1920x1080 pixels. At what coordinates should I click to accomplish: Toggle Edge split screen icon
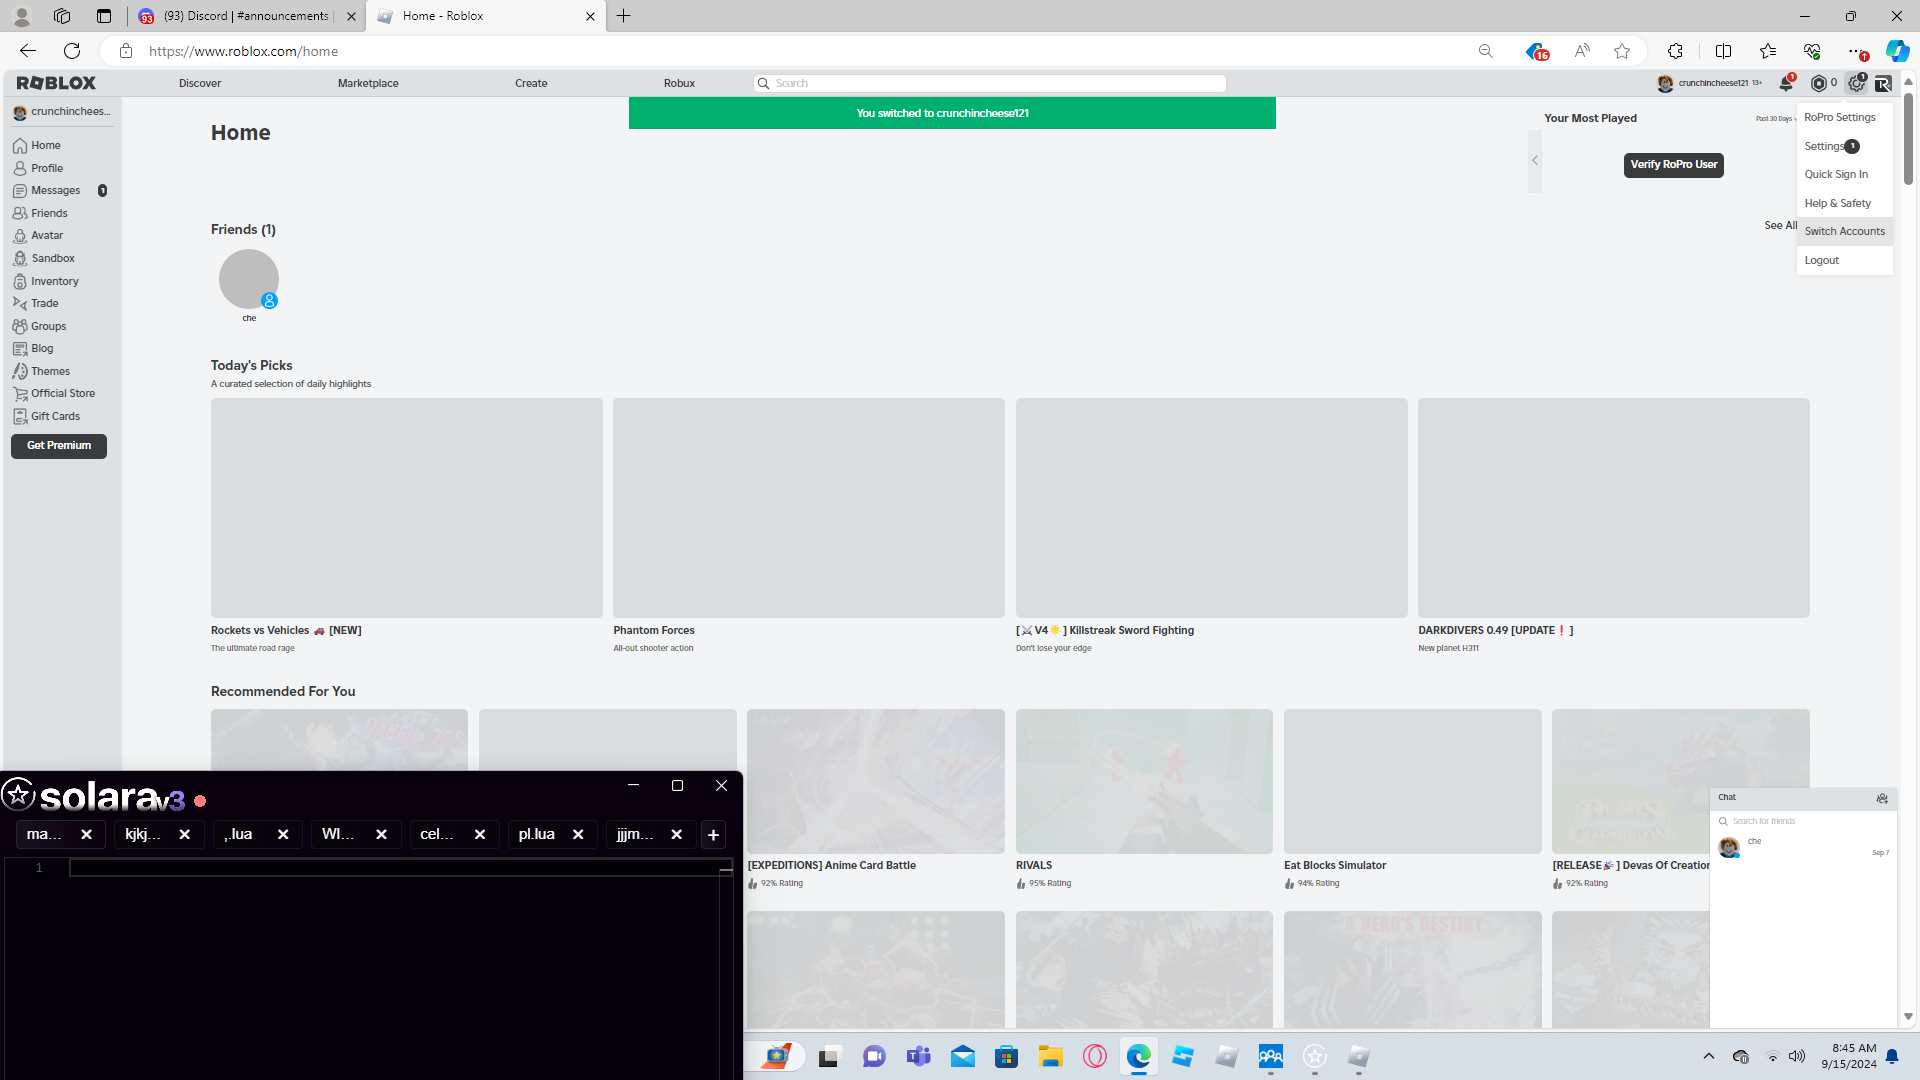pyautogui.click(x=1723, y=51)
